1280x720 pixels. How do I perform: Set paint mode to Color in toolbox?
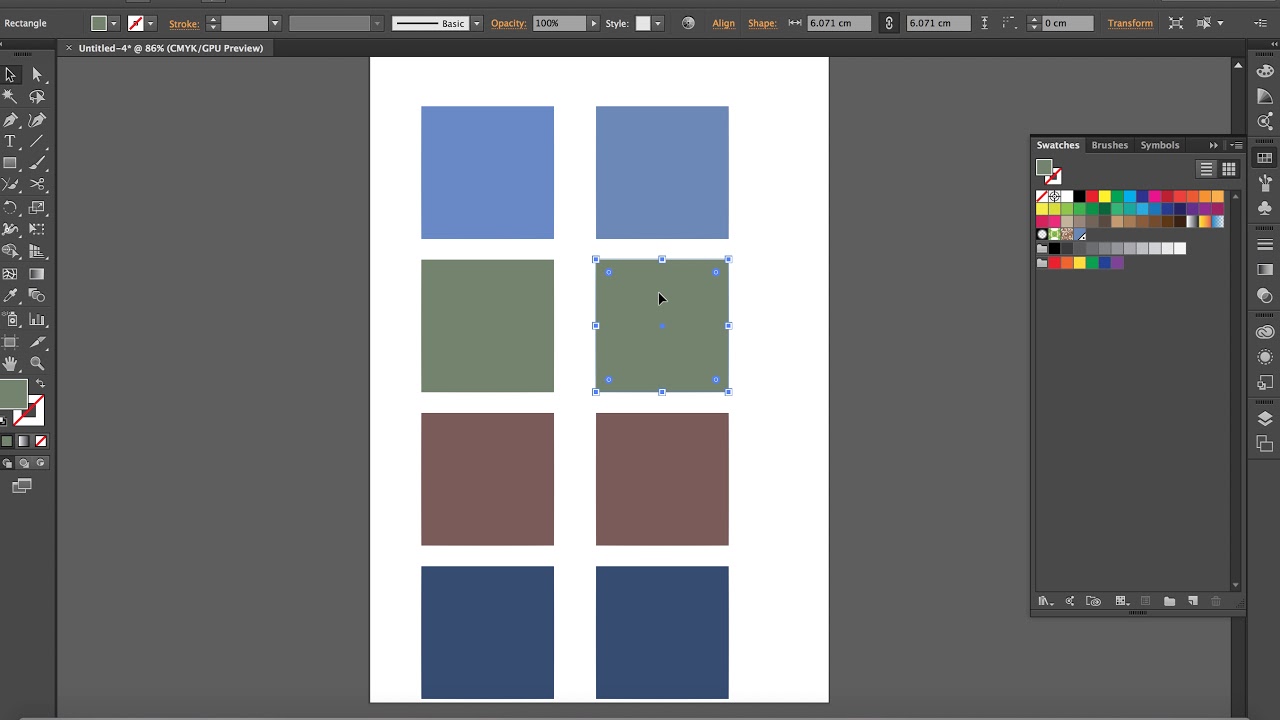click(7, 441)
